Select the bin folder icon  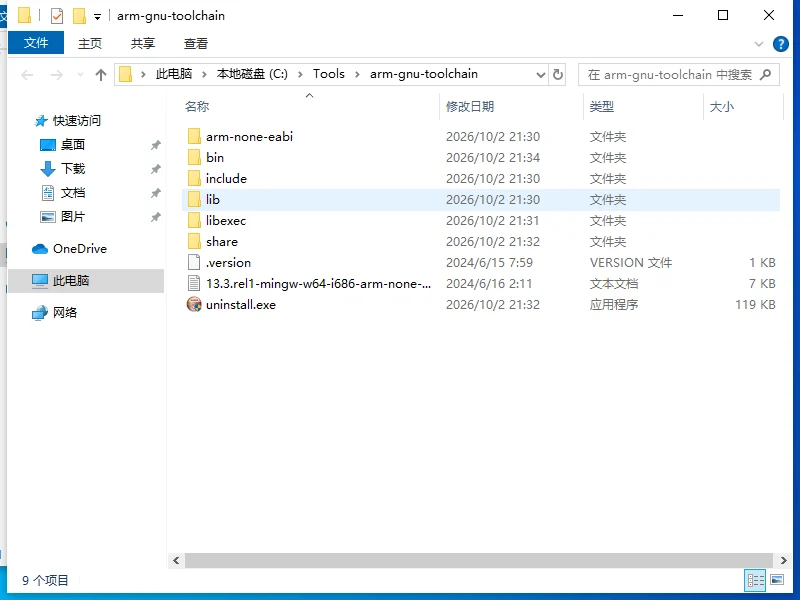click(x=194, y=157)
